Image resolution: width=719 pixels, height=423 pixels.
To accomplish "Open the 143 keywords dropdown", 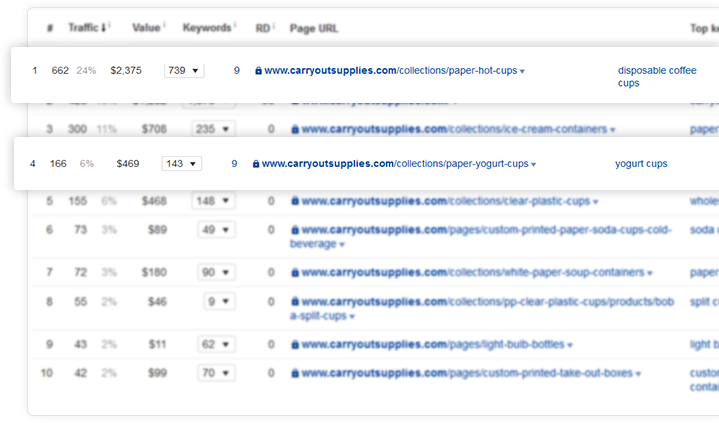I will click(x=182, y=164).
